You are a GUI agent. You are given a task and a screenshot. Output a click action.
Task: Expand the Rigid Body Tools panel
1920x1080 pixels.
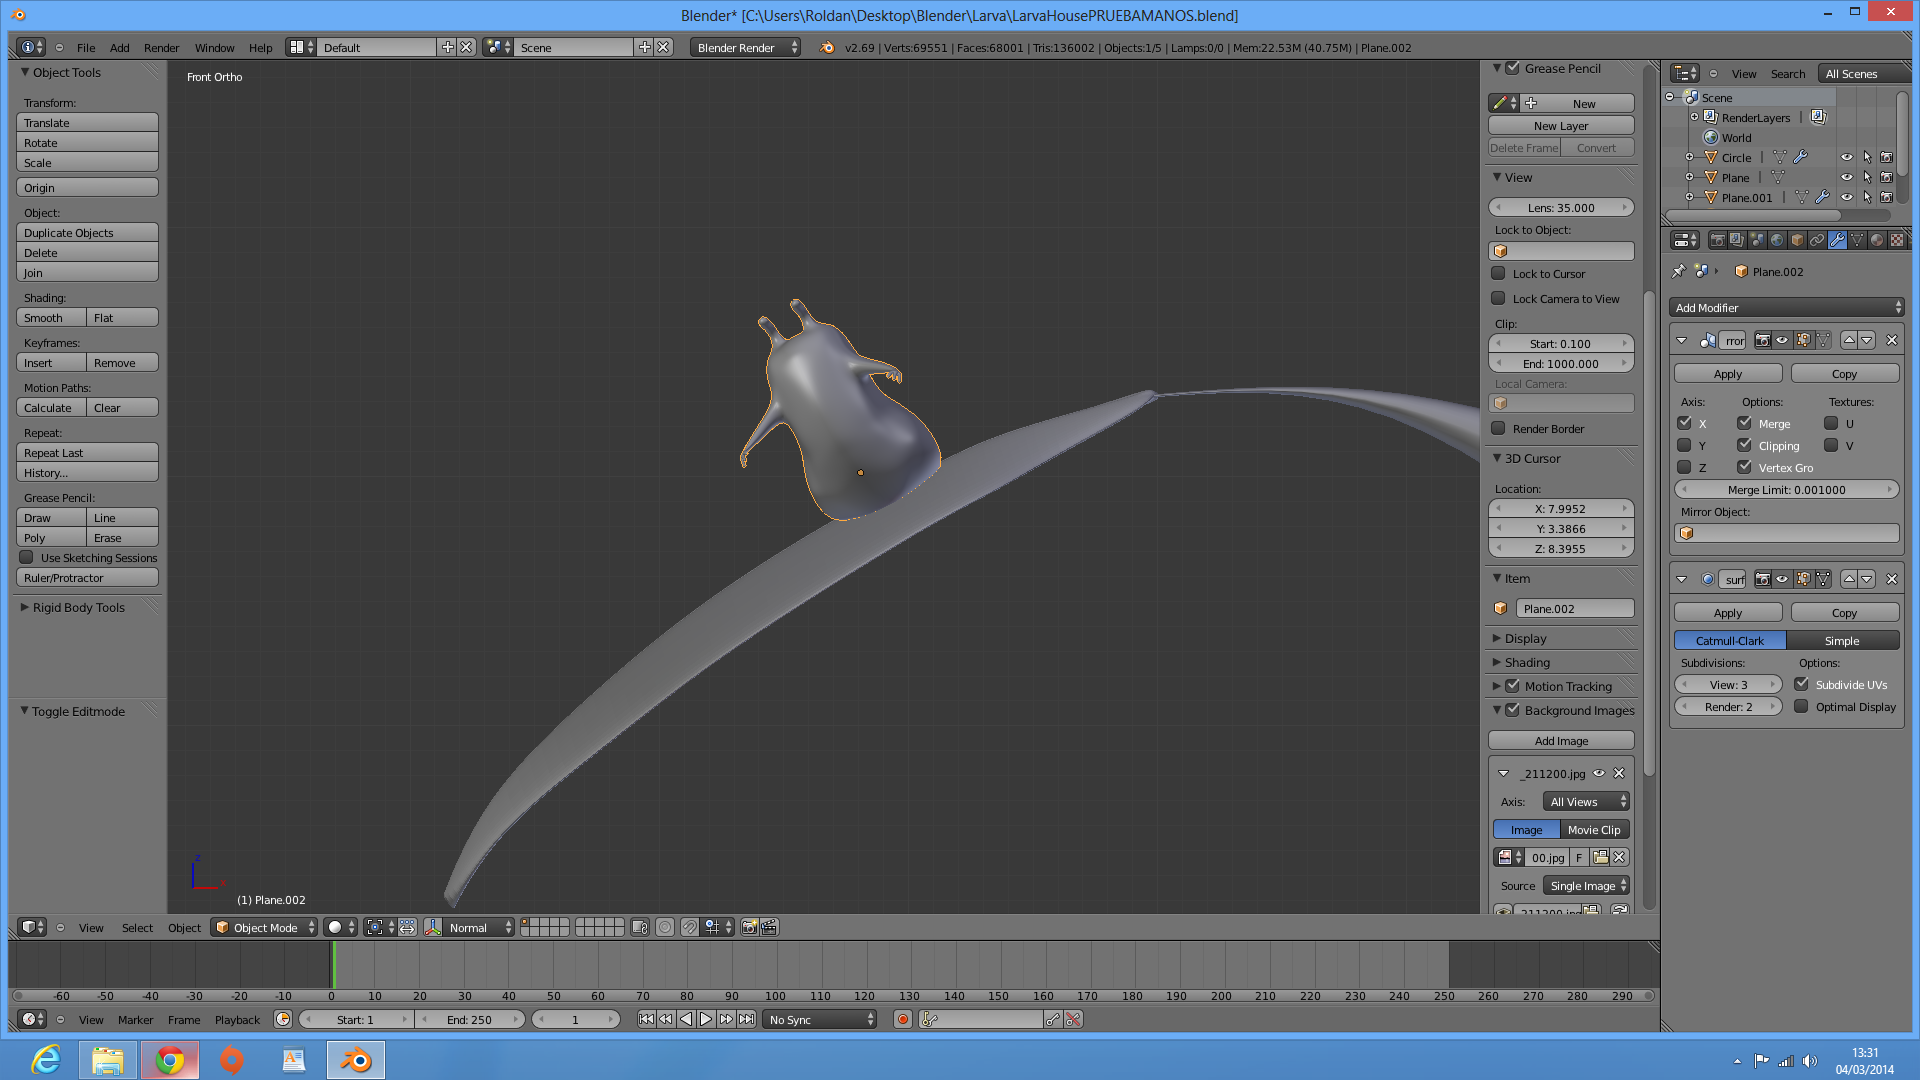78,607
